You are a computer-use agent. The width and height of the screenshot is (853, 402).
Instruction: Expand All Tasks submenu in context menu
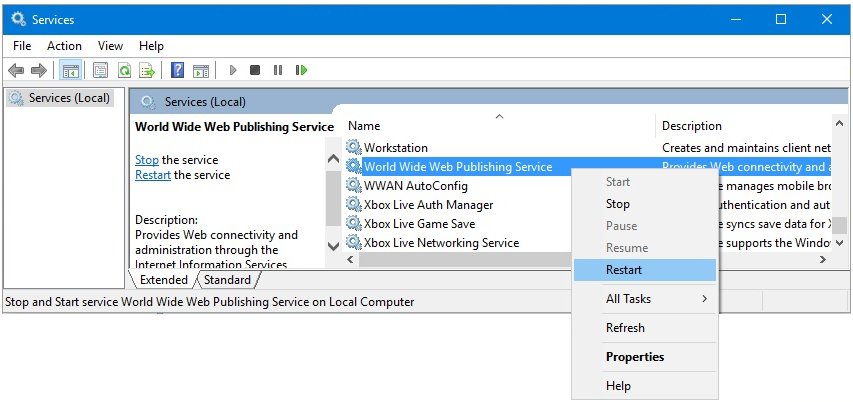click(x=645, y=299)
